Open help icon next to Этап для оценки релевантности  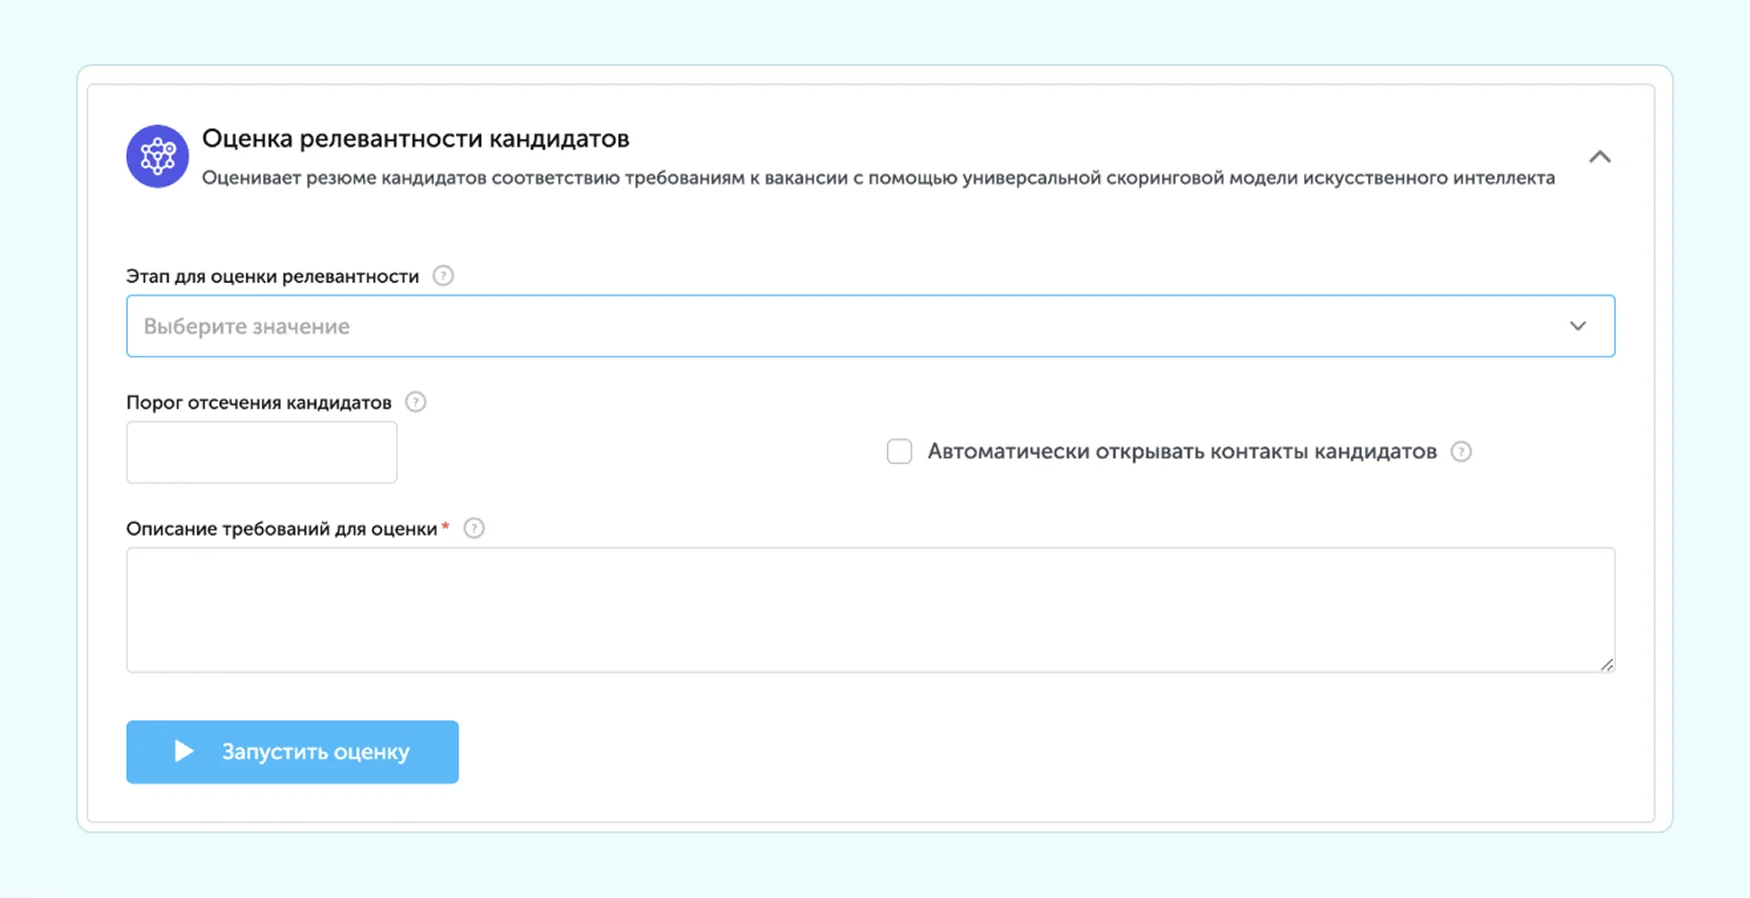pos(443,276)
